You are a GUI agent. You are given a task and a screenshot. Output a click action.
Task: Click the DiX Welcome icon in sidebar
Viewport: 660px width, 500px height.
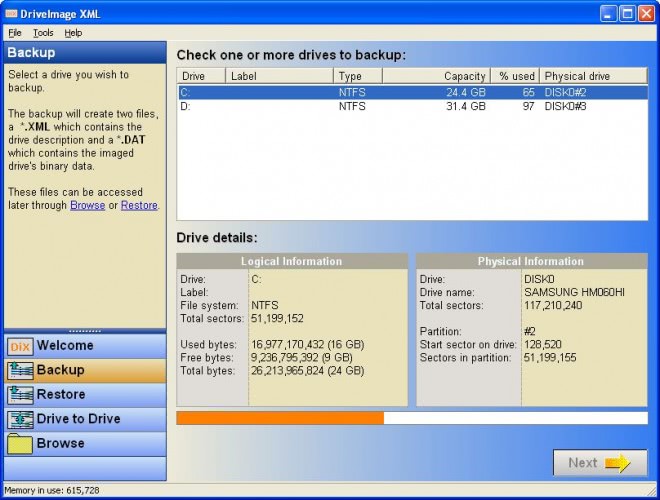20,346
